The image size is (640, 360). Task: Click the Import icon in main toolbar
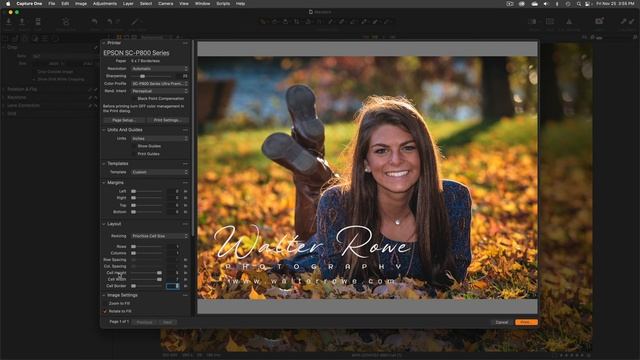[9, 22]
